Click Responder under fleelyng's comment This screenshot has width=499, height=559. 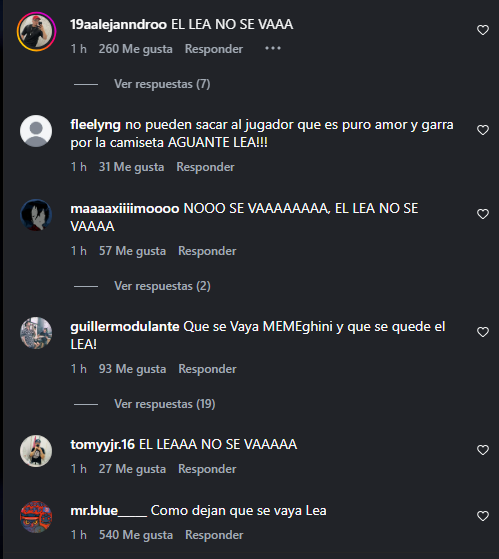point(205,167)
